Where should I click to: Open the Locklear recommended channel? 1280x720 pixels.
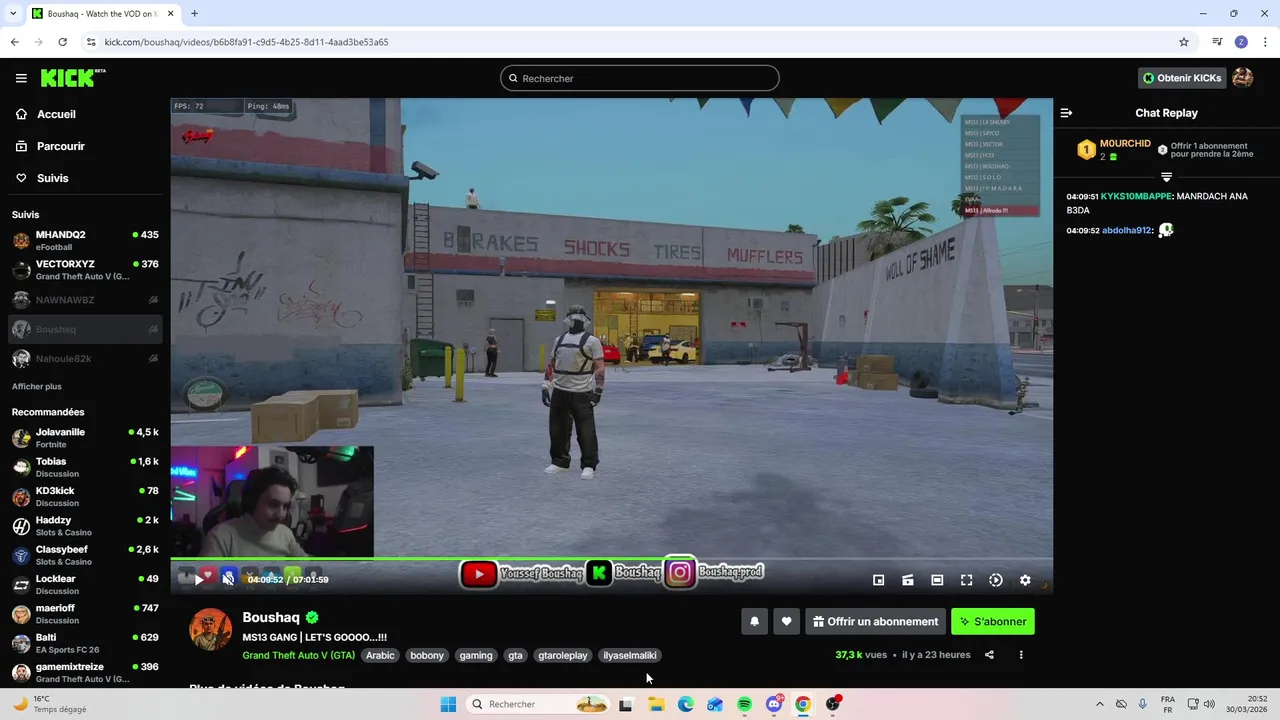[x=85, y=584]
